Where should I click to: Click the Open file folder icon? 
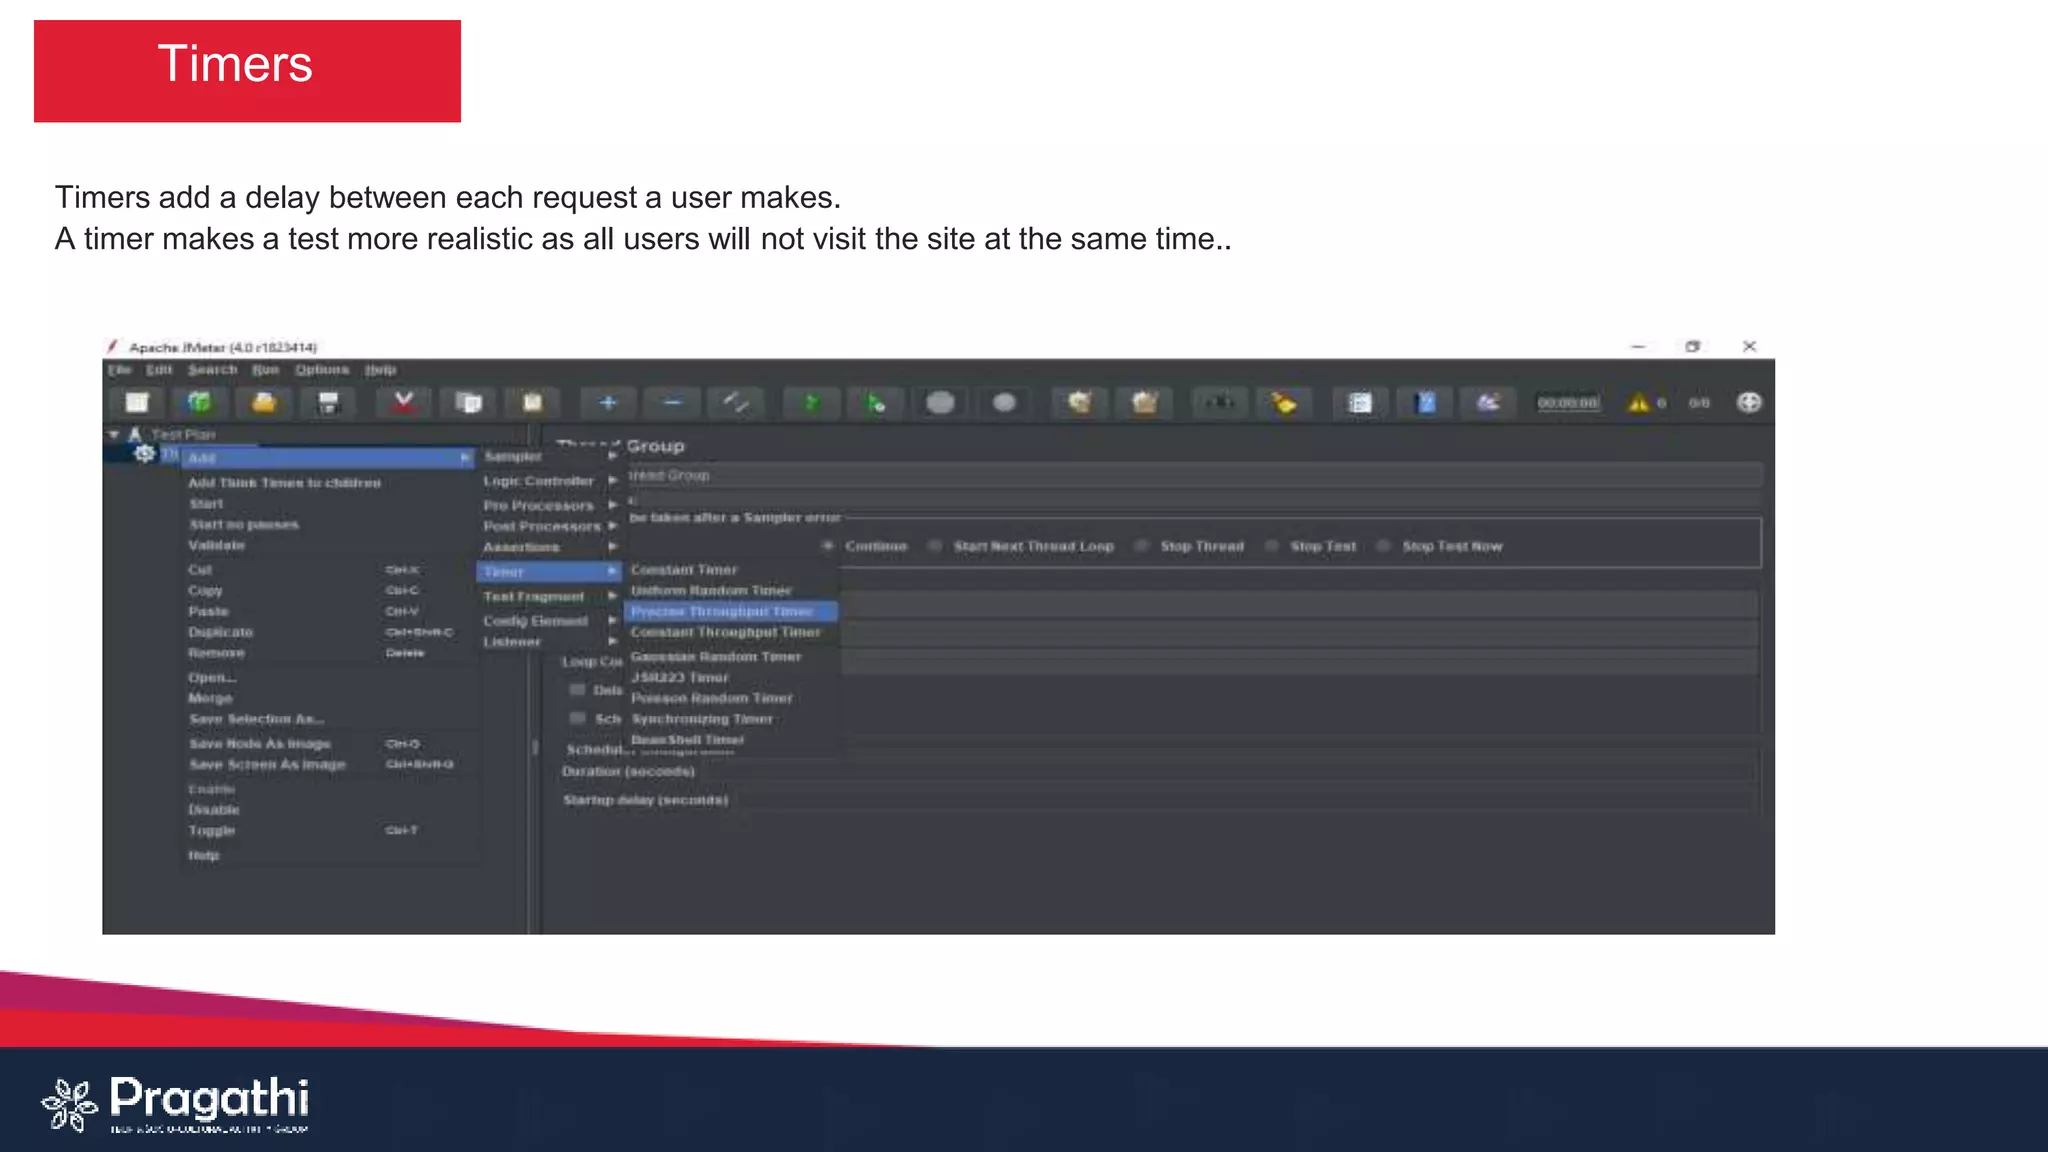click(264, 403)
